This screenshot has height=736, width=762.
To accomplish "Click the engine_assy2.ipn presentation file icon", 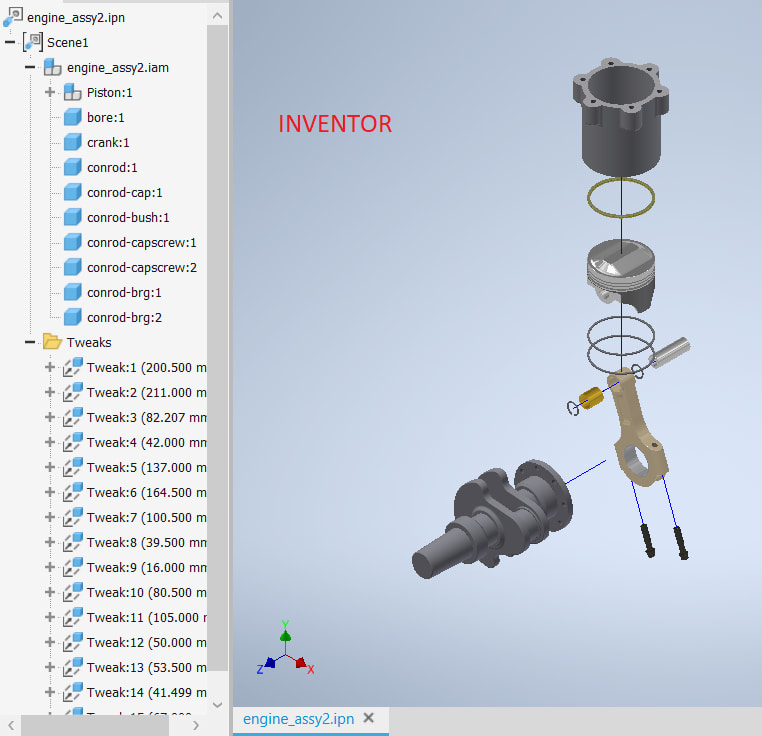I will tap(13, 17).
